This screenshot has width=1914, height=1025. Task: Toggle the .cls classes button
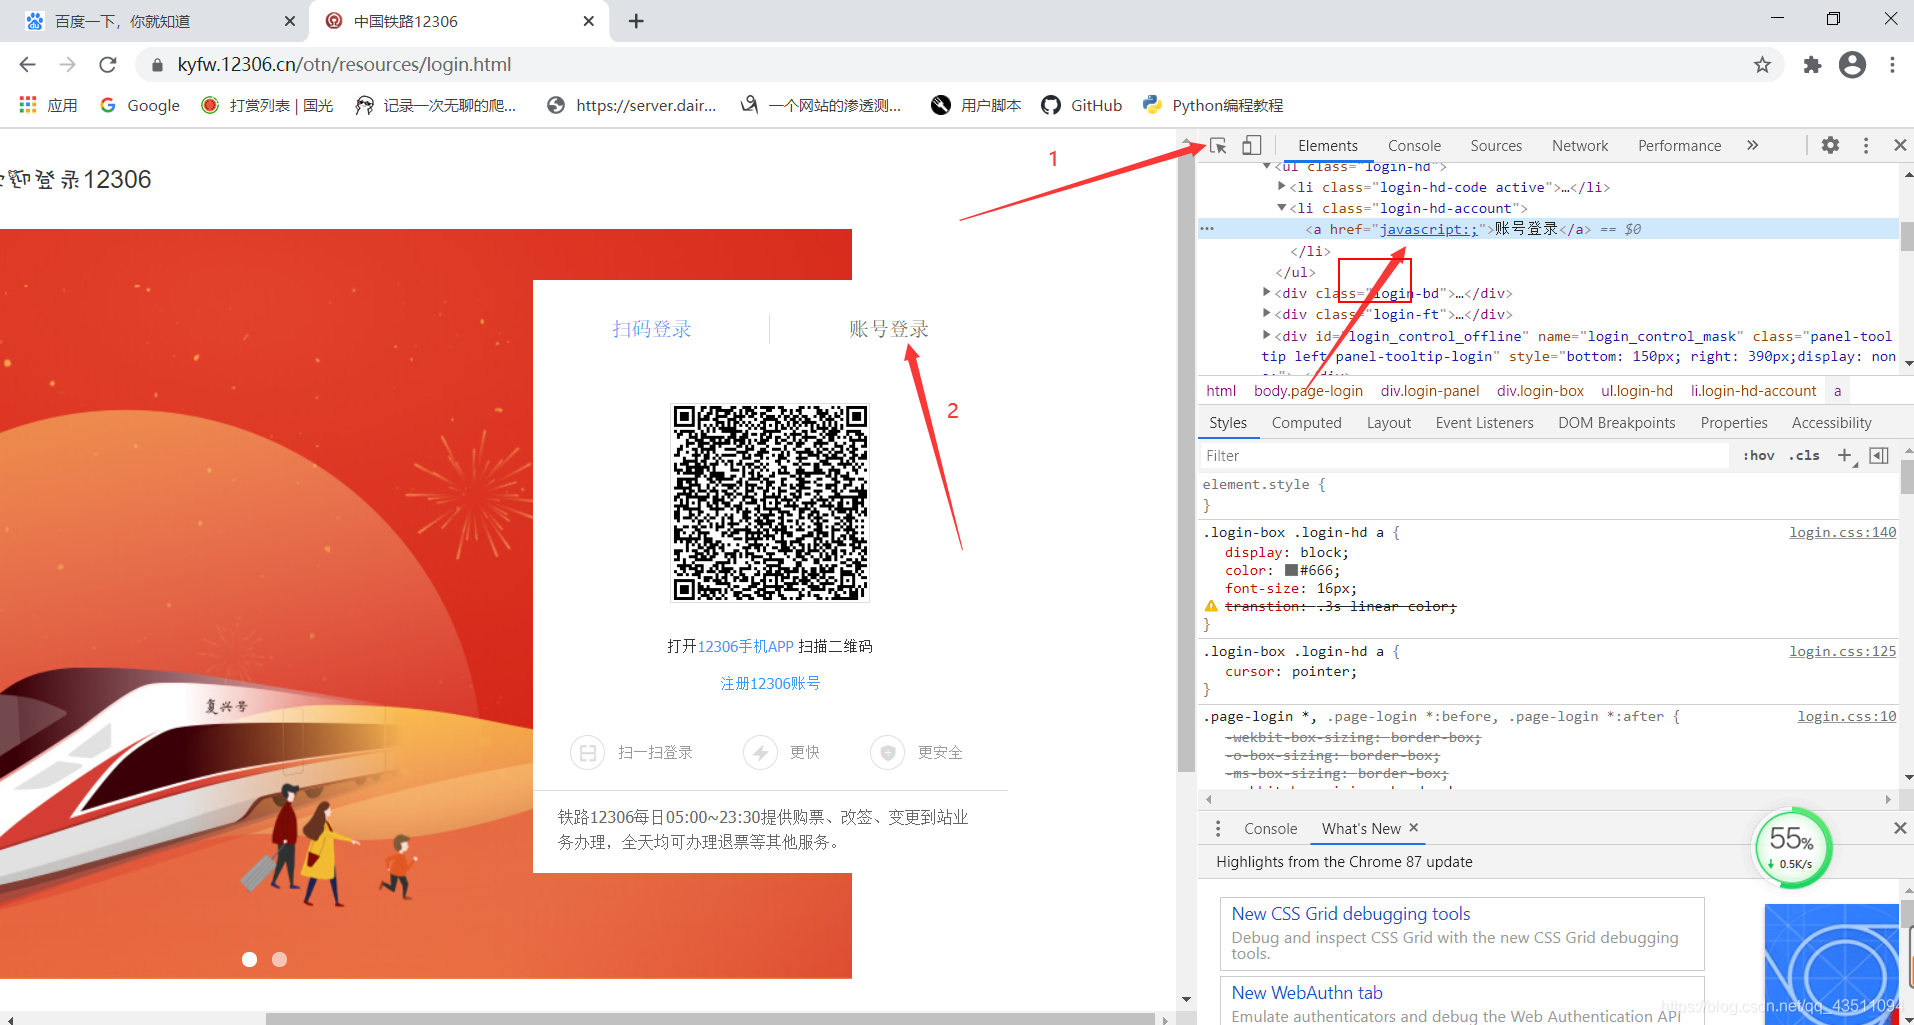tap(1805, 456)
